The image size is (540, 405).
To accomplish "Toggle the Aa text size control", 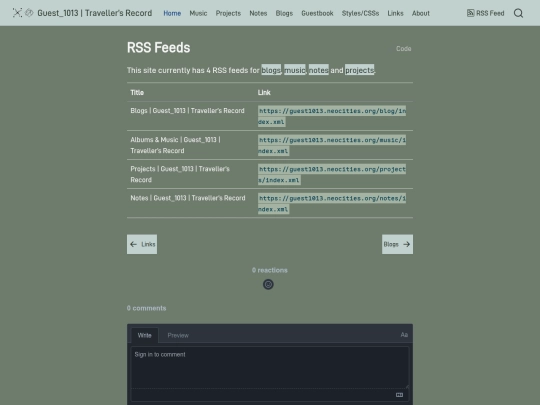I will pos(404,335).
